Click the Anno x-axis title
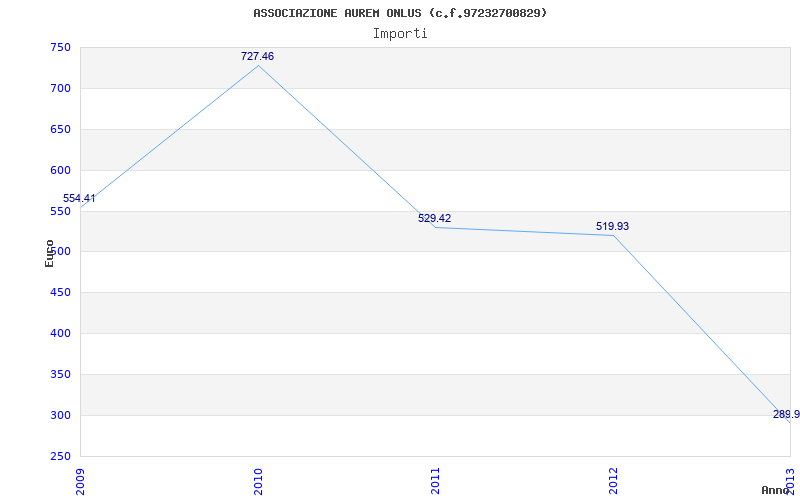 click(x=775, y=490)
